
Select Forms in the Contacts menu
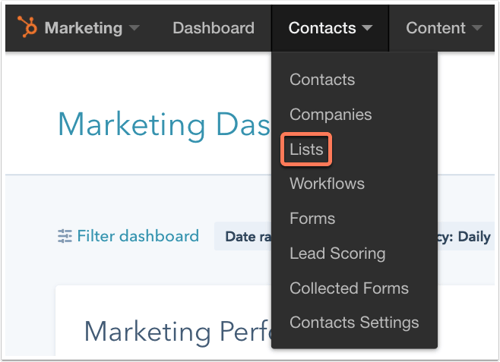pyautogui.click(x=312, y=219)
